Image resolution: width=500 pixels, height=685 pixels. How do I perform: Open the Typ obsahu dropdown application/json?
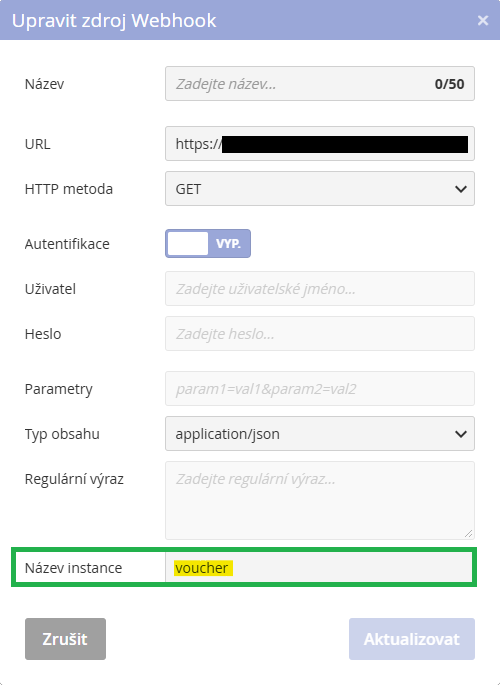pyautogui.click(x=320, y=434)
